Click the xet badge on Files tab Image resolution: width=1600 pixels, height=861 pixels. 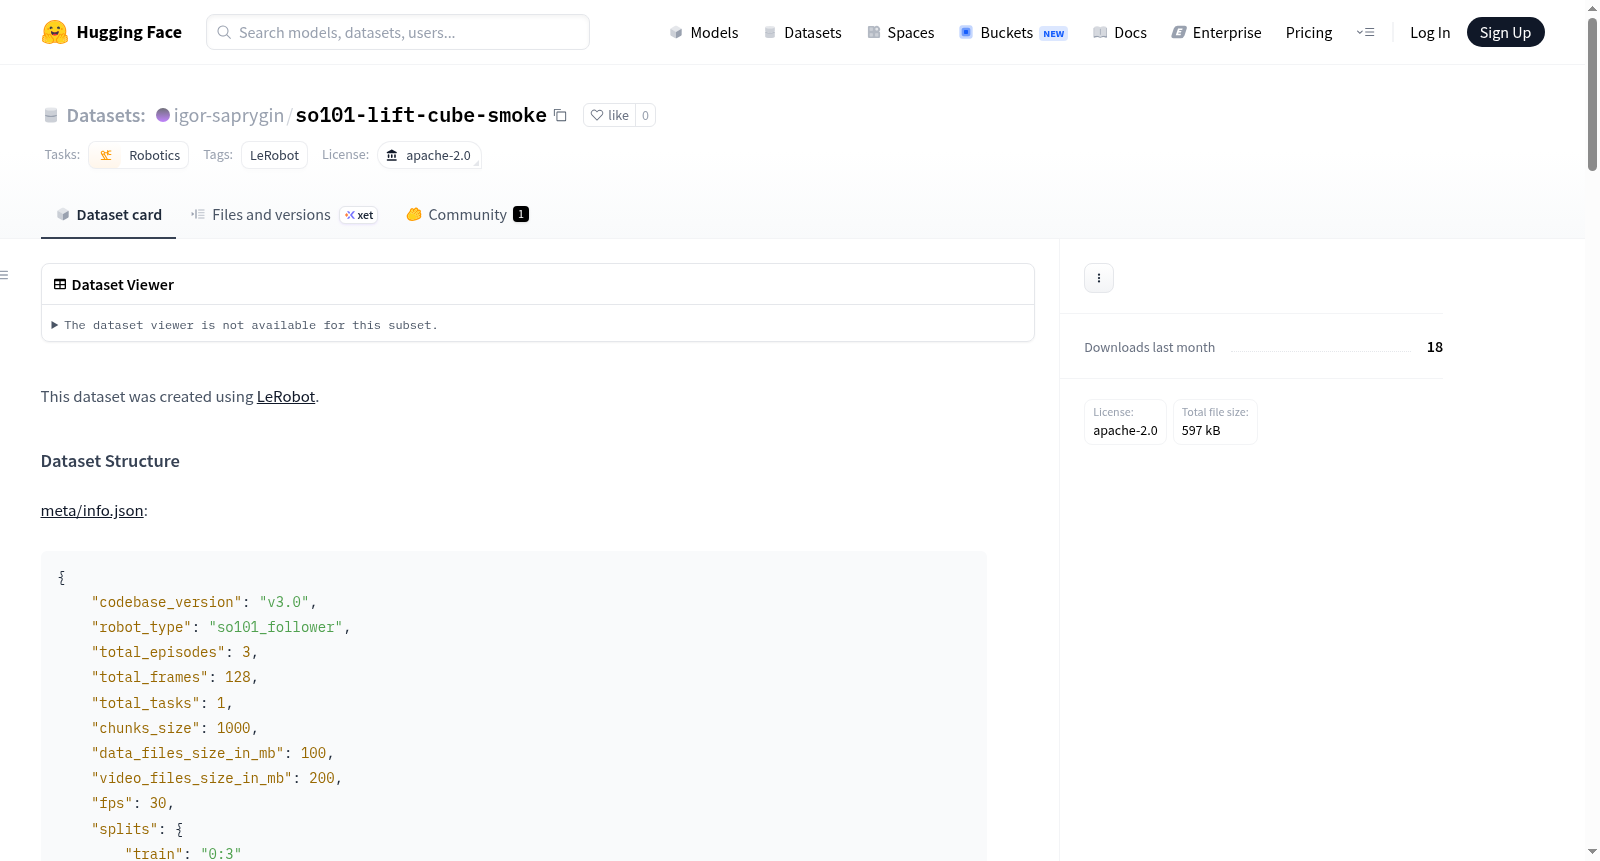(359, 215)
